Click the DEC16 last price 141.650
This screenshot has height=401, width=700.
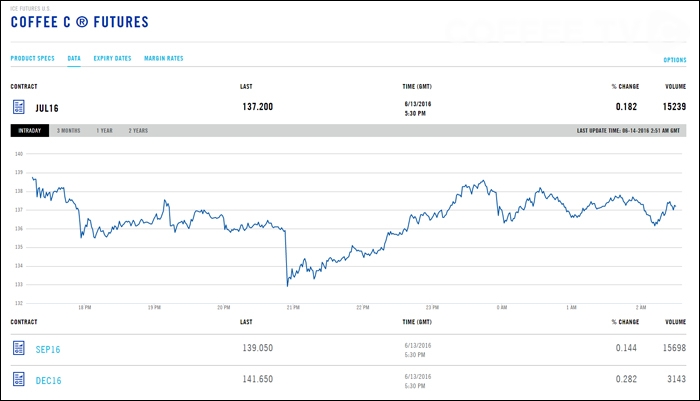pos(258,379)
